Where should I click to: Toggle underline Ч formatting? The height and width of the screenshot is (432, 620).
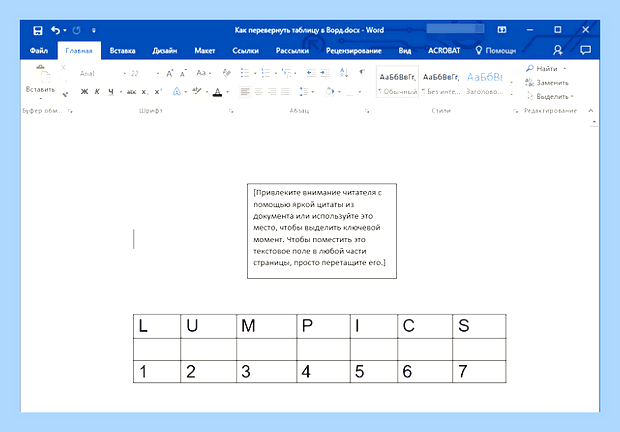111,92
